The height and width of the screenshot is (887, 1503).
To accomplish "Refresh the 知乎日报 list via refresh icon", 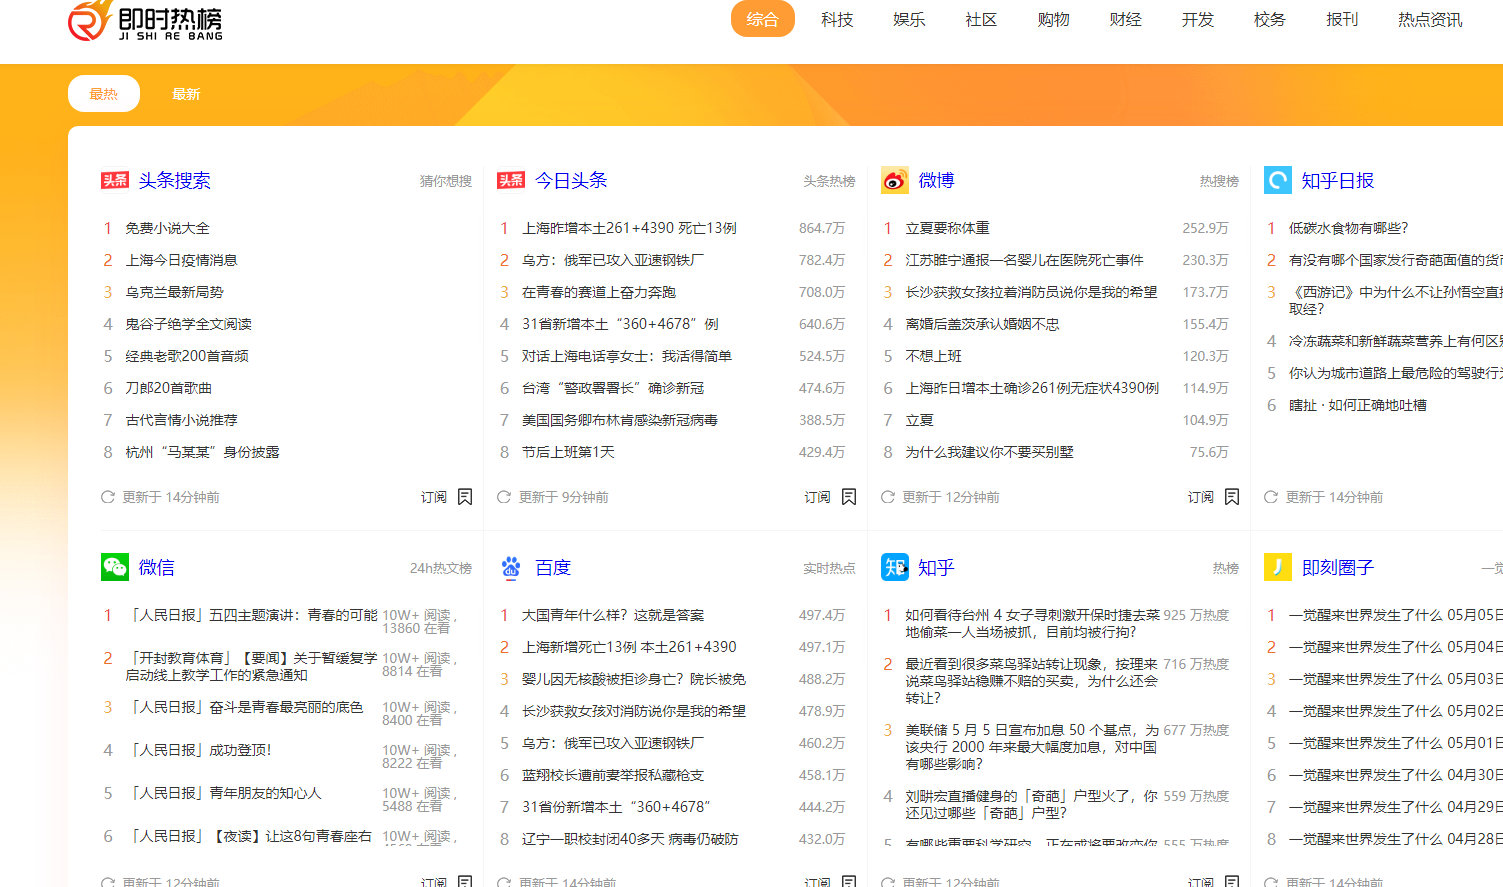I will 1271,497.
